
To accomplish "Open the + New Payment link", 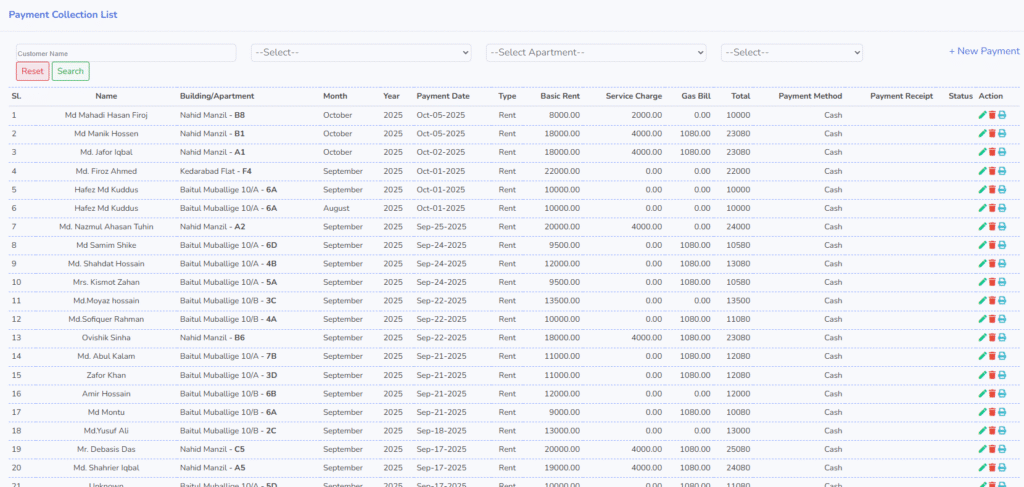I will pyautogui.click(x=984, y=51).
